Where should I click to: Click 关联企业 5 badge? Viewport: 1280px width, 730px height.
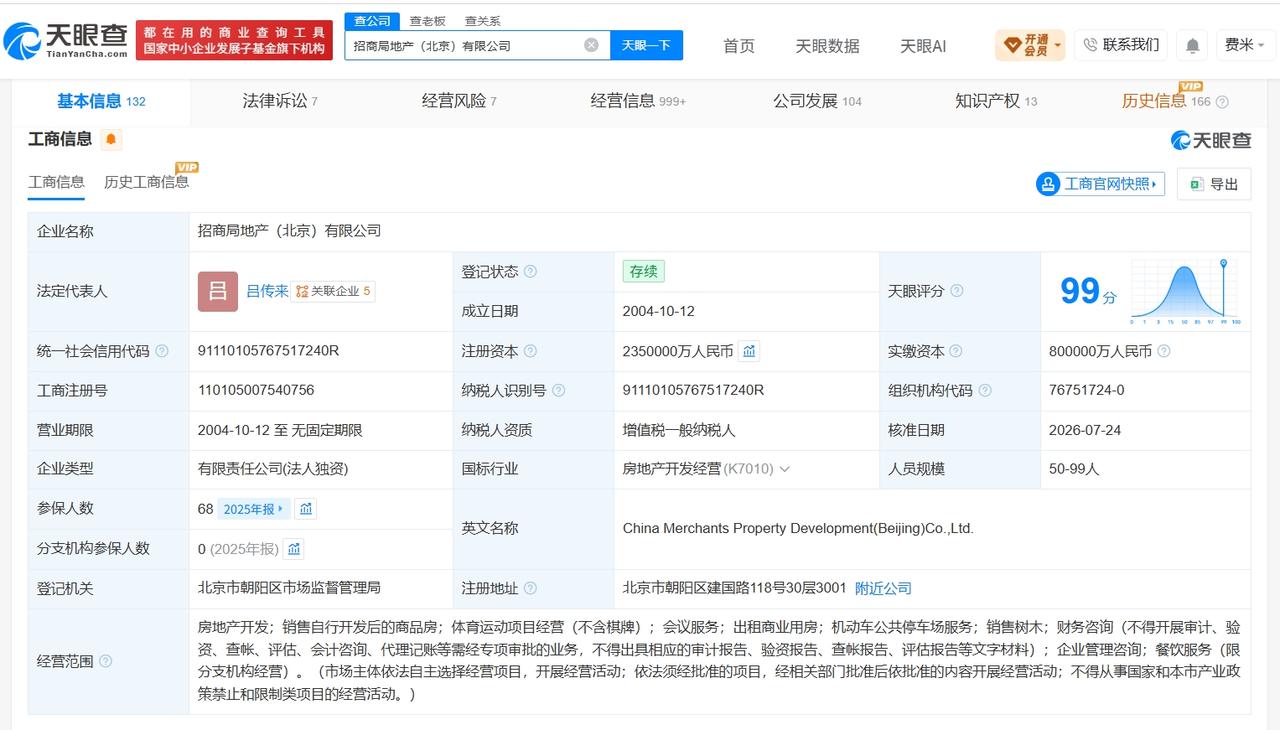tap(333, 291)
